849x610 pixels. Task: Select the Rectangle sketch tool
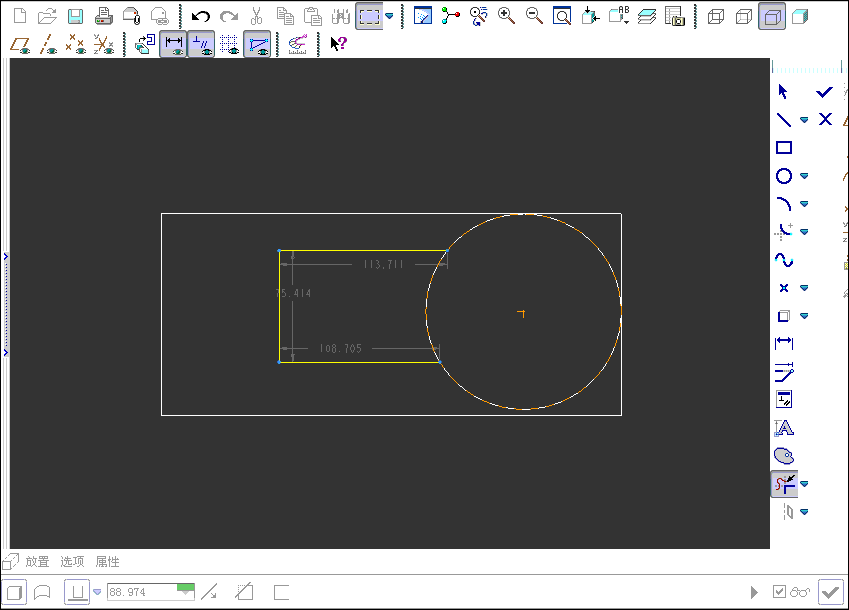click(x=784, y=148)
